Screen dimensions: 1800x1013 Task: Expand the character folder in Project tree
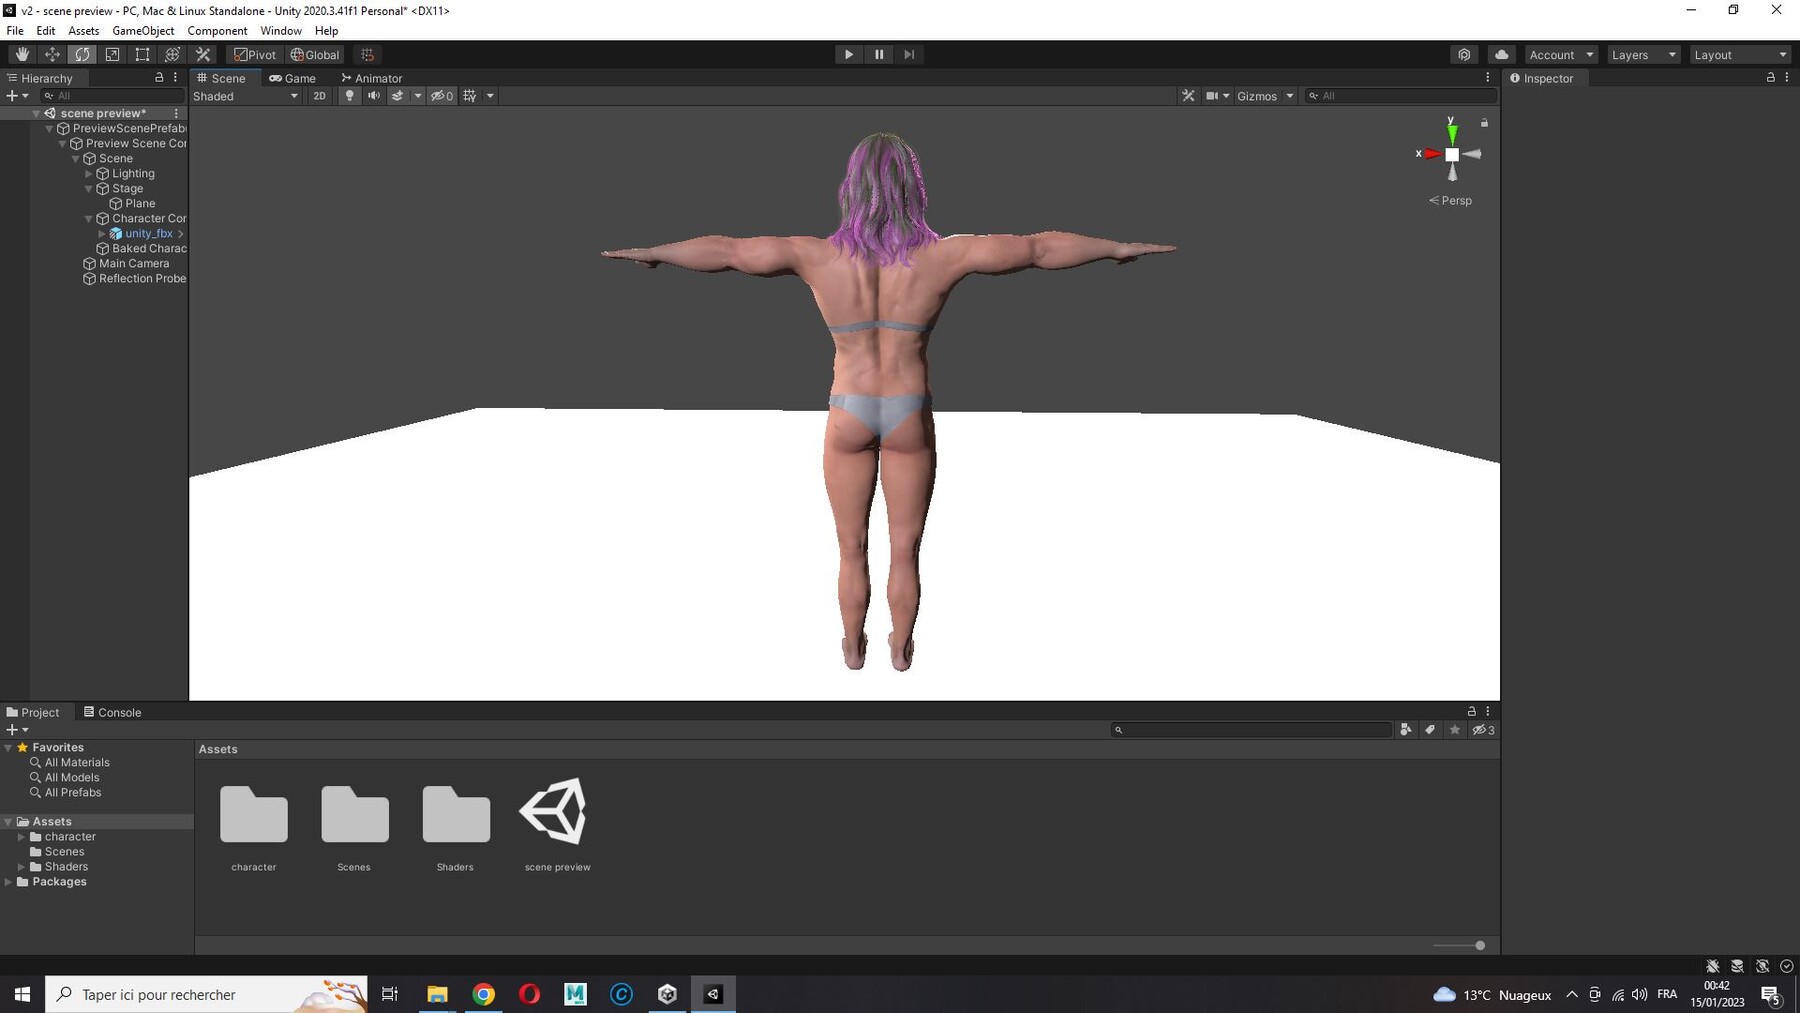tap(21, 837)
